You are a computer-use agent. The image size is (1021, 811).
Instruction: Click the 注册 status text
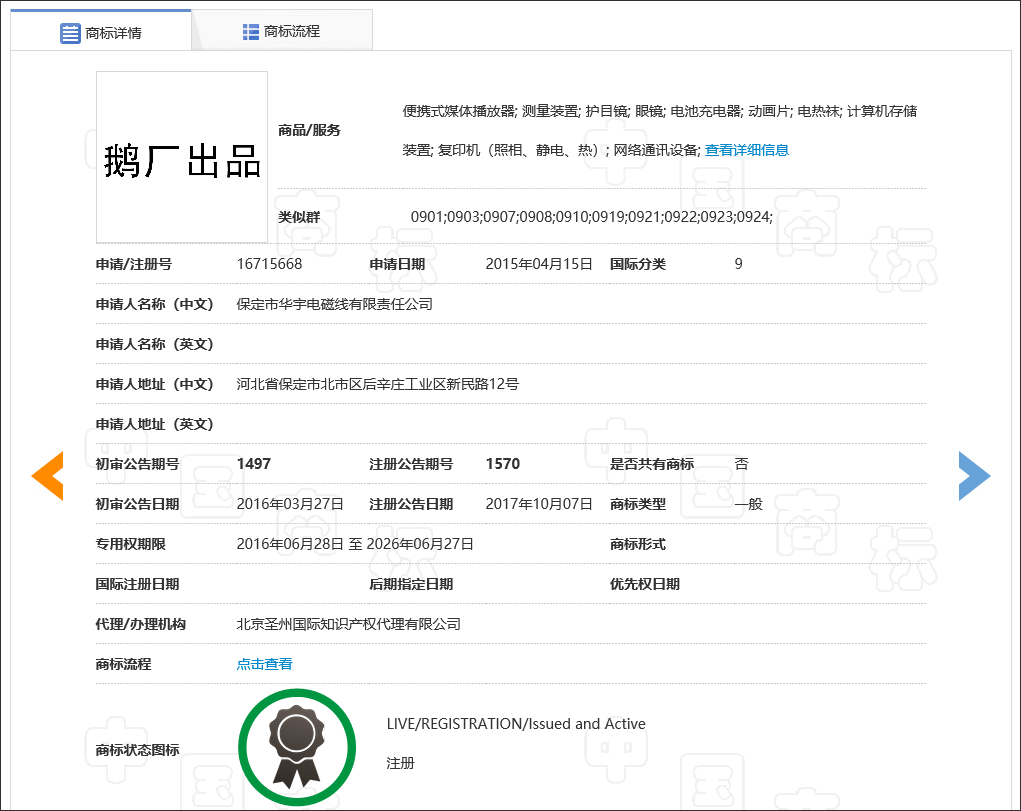click(400, 763)
